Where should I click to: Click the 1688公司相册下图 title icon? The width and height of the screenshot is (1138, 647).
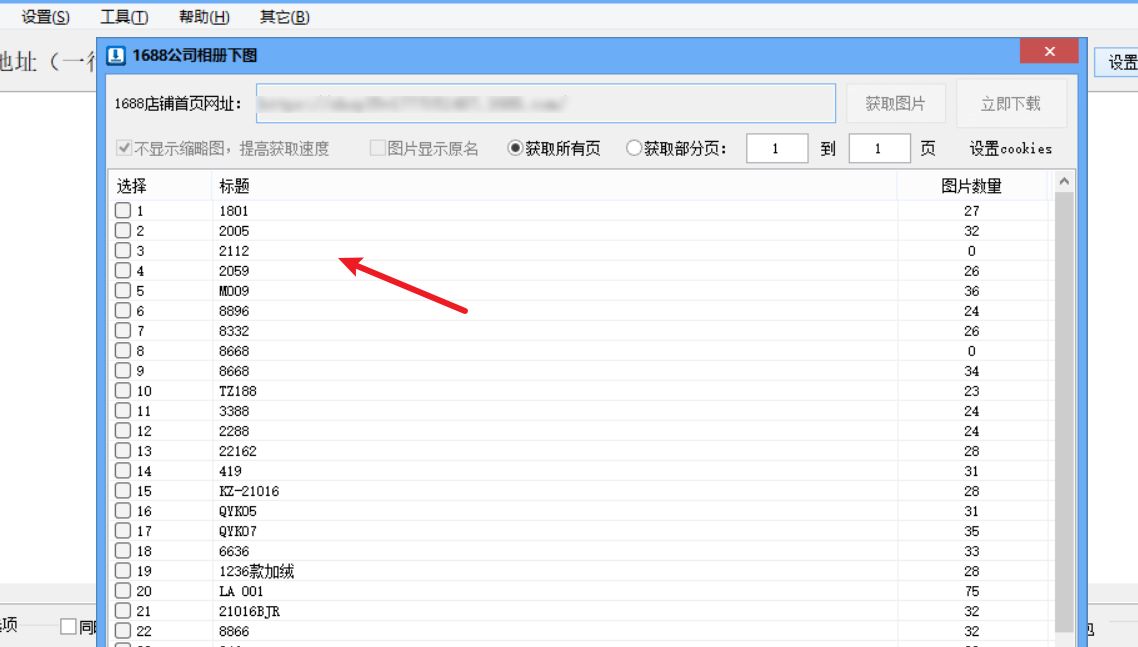point(116,55)
